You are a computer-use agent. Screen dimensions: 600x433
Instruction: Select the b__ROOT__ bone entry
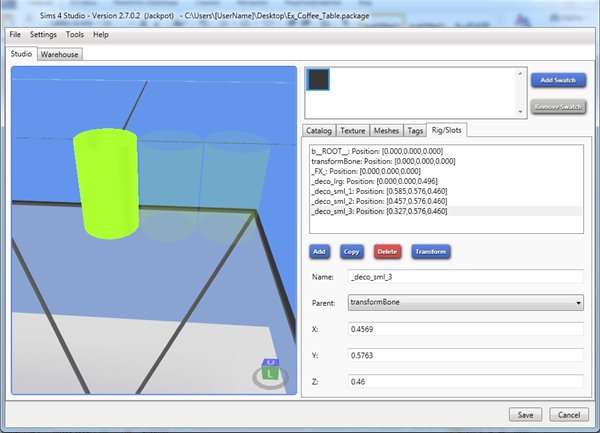(378, 151)
